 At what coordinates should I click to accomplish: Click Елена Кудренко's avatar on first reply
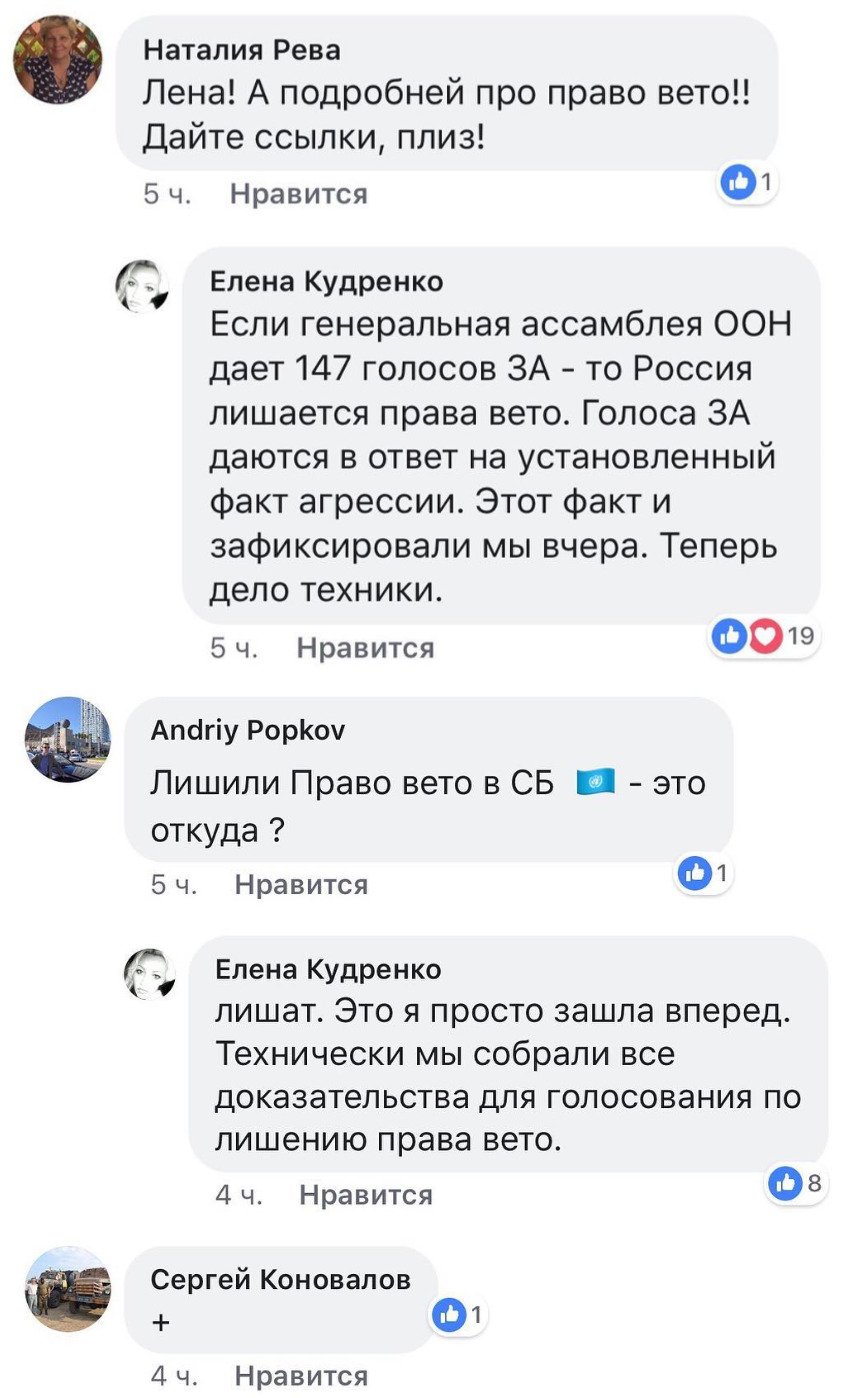[142, 286]
